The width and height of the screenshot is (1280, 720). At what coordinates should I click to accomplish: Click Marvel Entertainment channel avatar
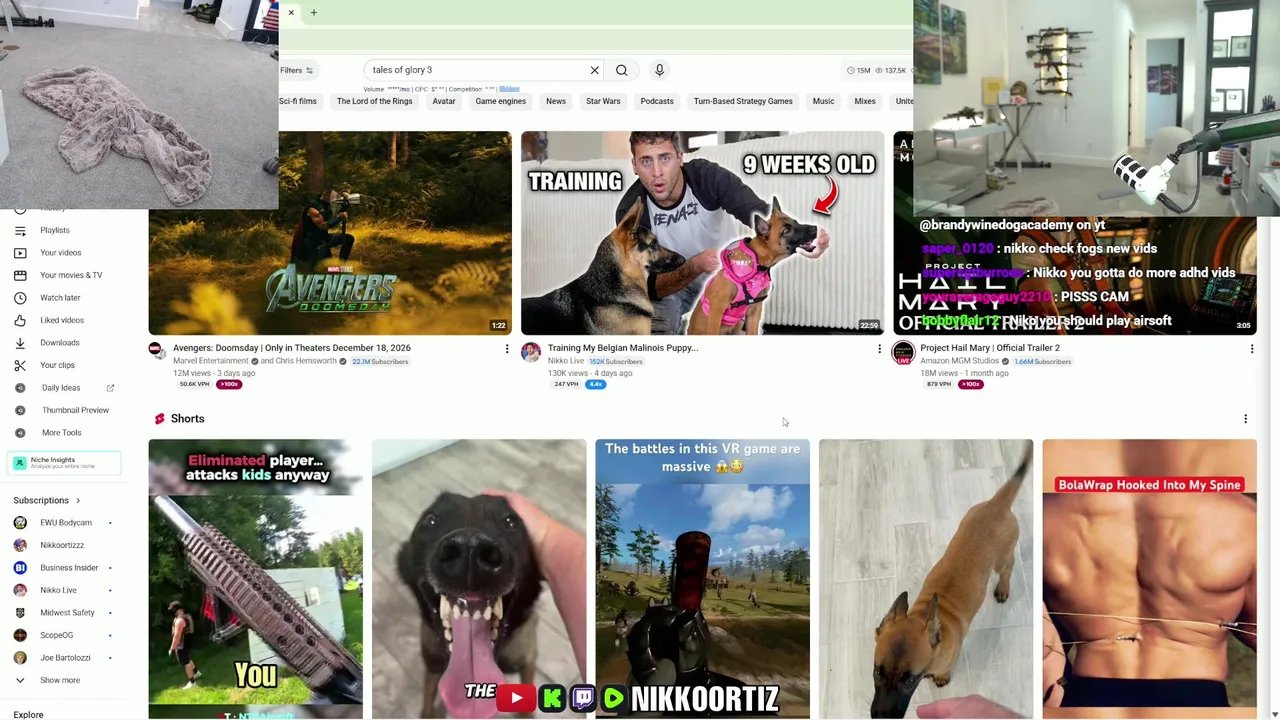[158, 351]
